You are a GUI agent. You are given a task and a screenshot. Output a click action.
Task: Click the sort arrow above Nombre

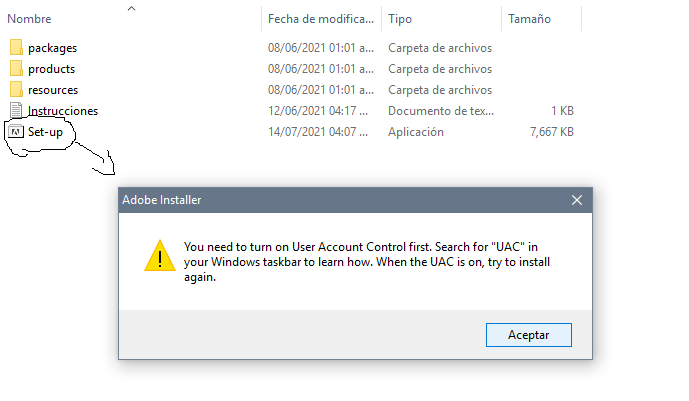coord(131,8)
